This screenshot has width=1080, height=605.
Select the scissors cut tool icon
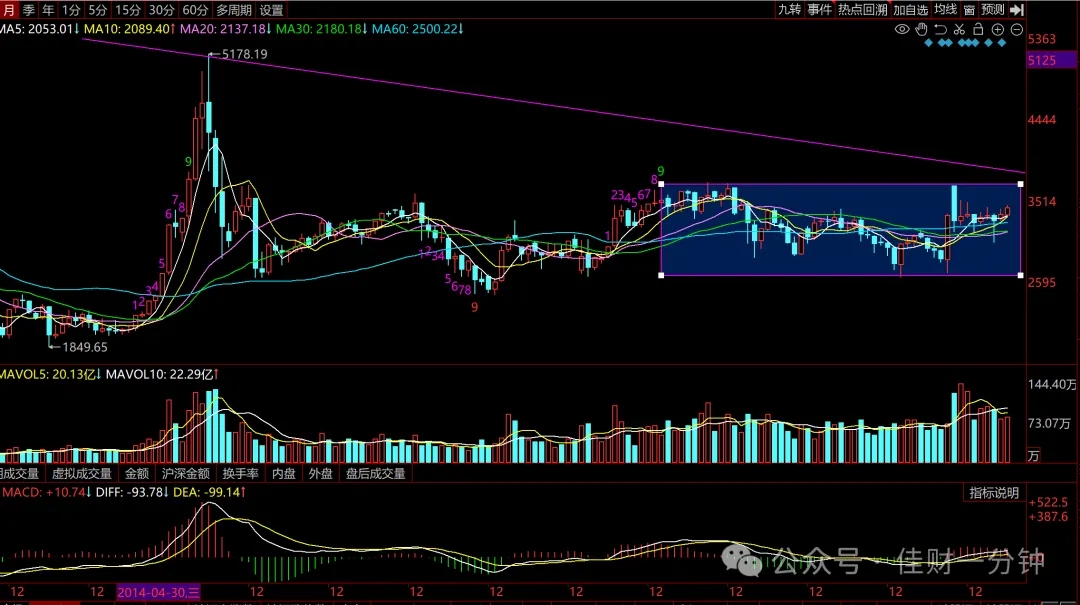point(959,29)
